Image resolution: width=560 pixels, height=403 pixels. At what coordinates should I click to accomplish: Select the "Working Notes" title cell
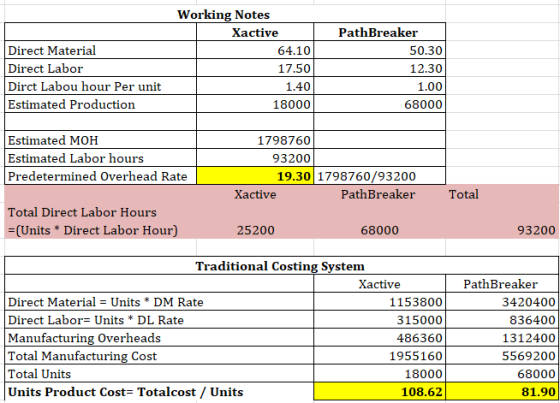[224, 14]
